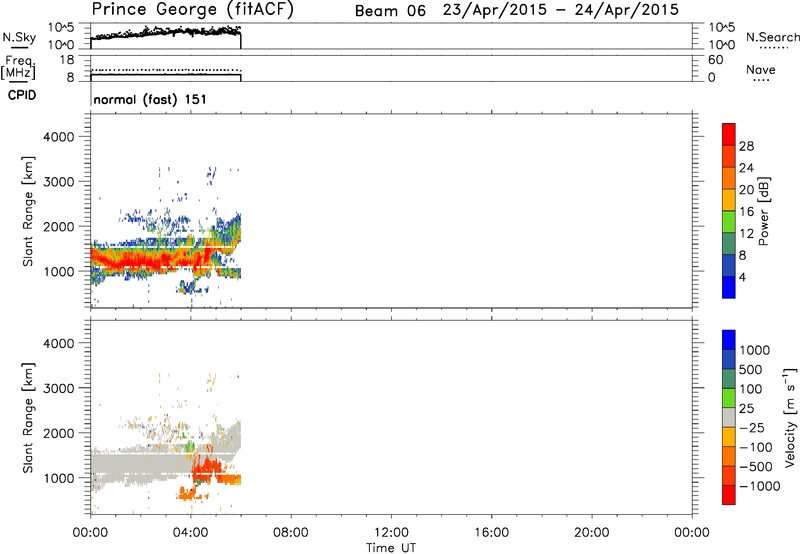
Task: Click the '28' value on the Power colorbar
Action: point(746,146)
